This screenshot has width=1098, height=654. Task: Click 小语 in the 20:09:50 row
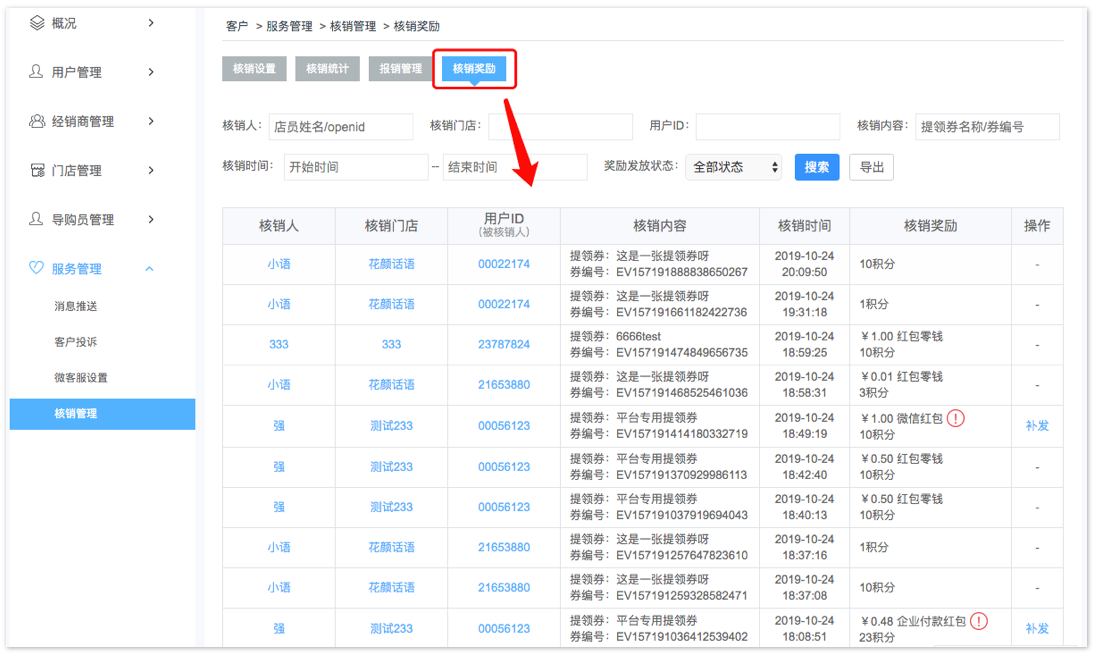coord(279,264)
